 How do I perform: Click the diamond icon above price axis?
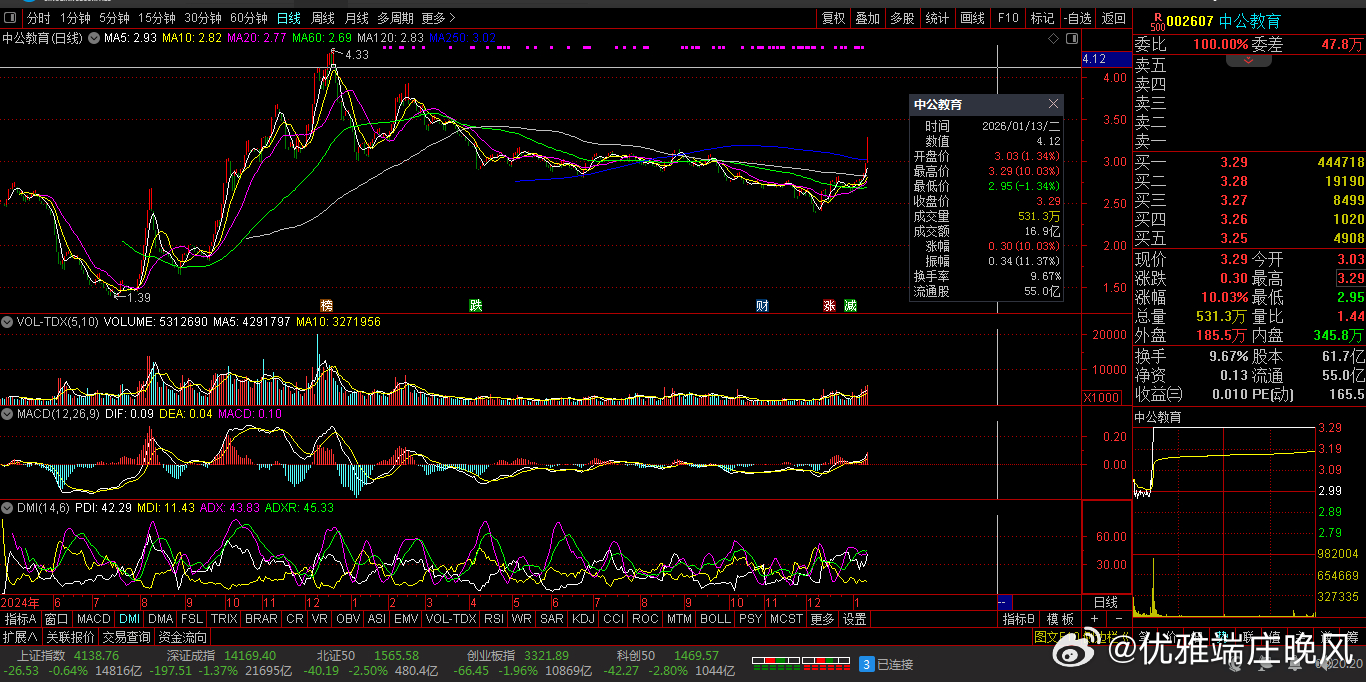tap(1053, 39)
